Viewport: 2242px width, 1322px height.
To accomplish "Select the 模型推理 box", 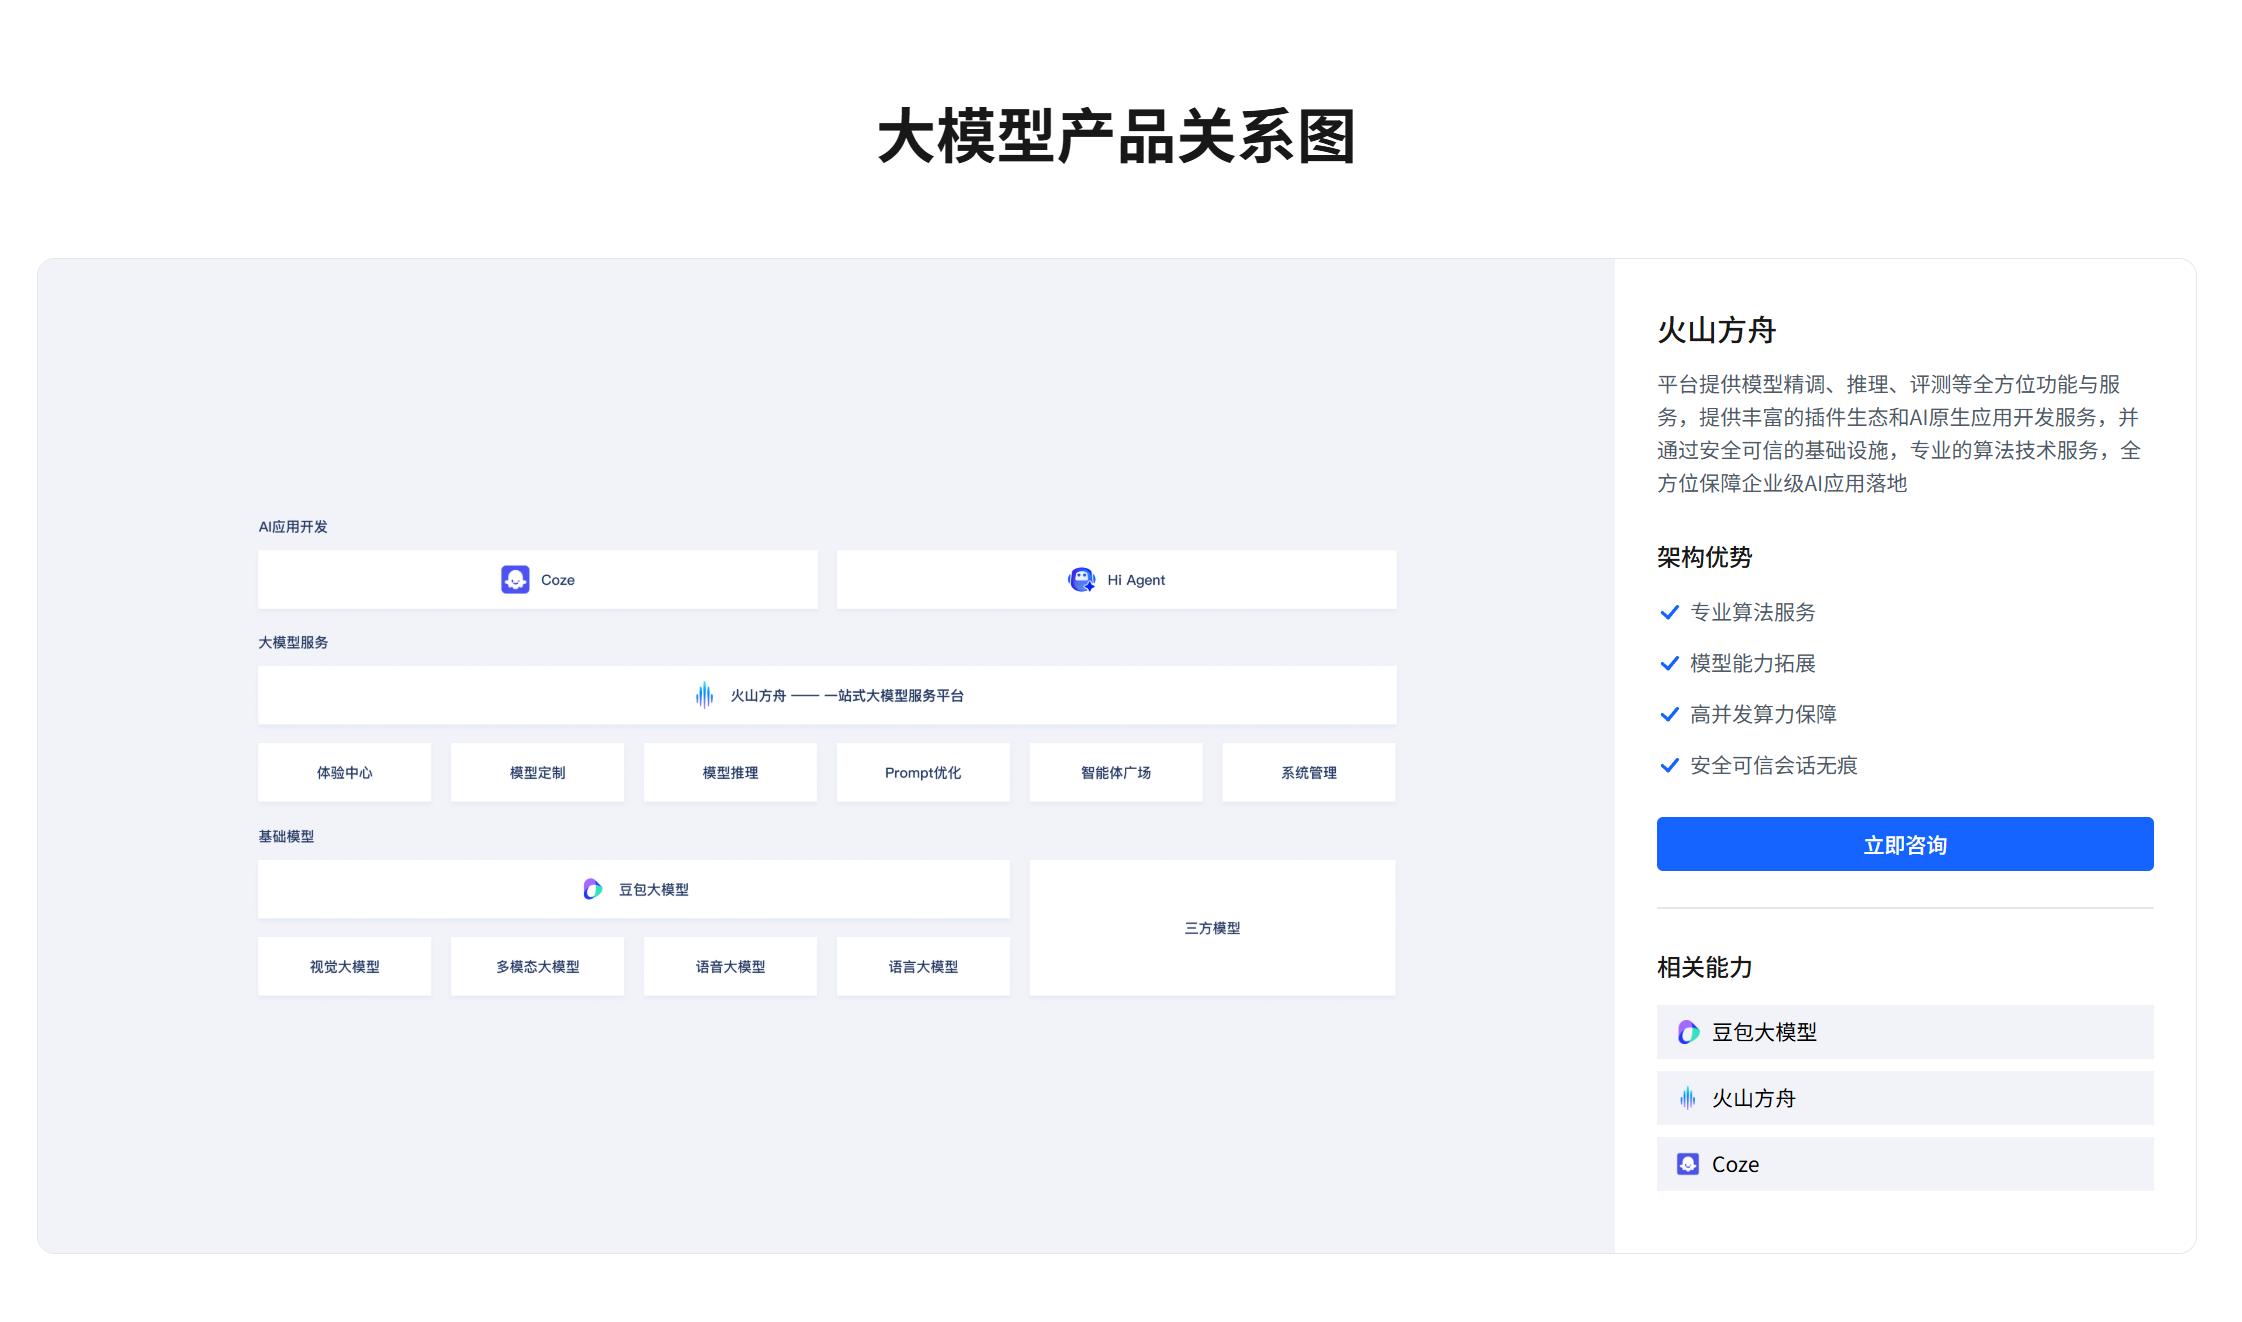I will tap(730, 772).
